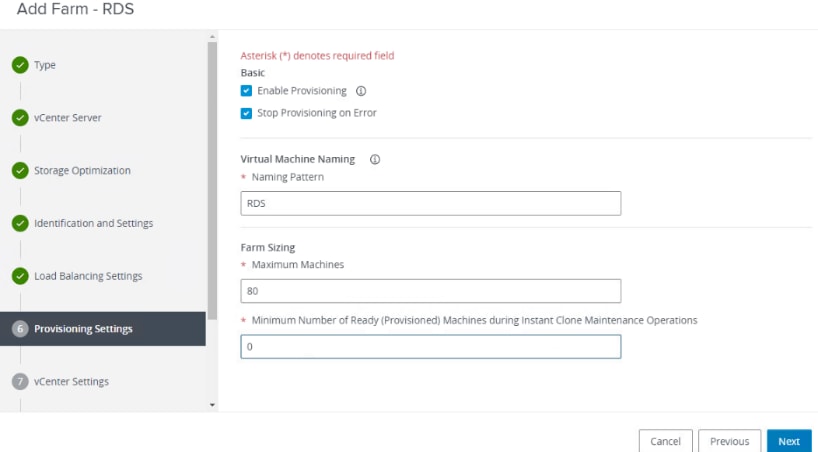This screenshot has width=818, height=452.
Task: Click the Maximum Machines input field
Action: click(430, 291)
